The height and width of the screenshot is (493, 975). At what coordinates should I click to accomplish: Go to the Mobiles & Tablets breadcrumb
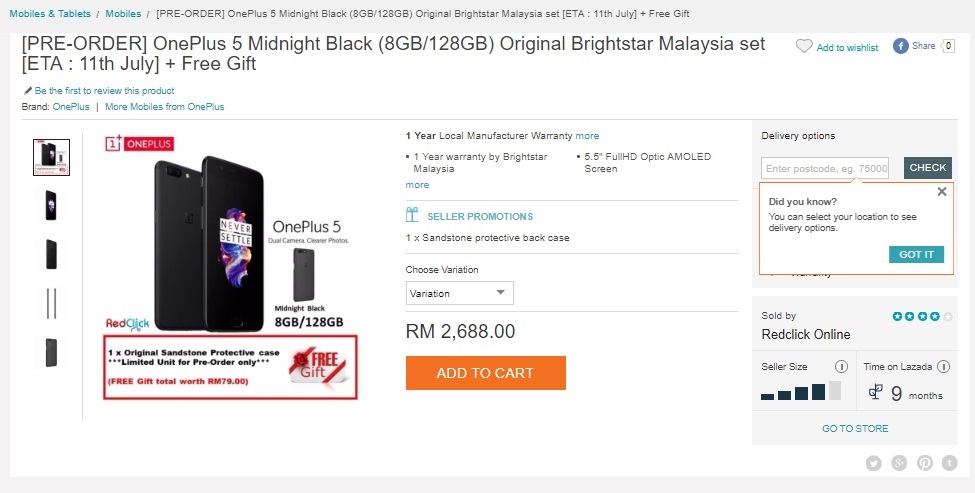pos(50,14)
